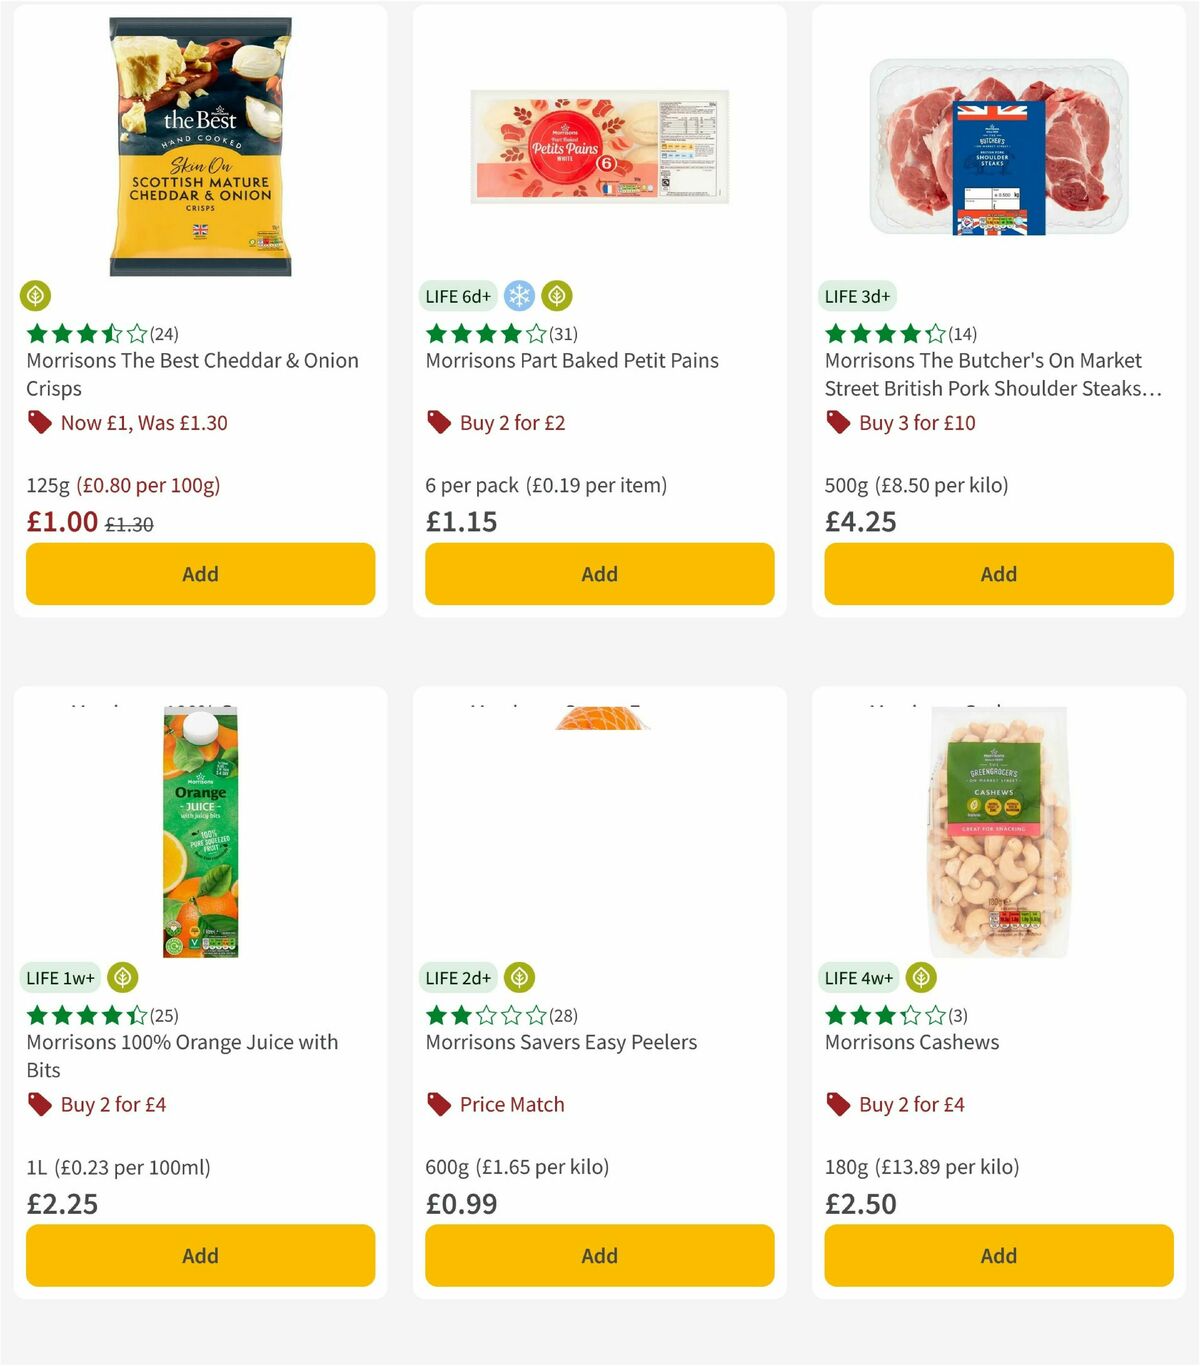The height and width of the screenshot is (1366, 1200).
Task: Click the leaf icon beside Savers Easy Peelers badge
Action: coord(519,977)
